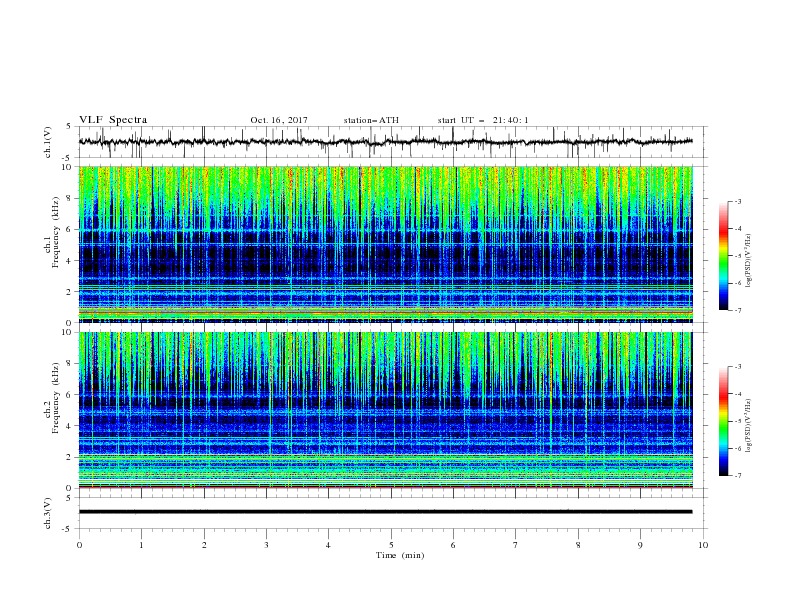Click the time axis tick label "7"

click(516, 545)
